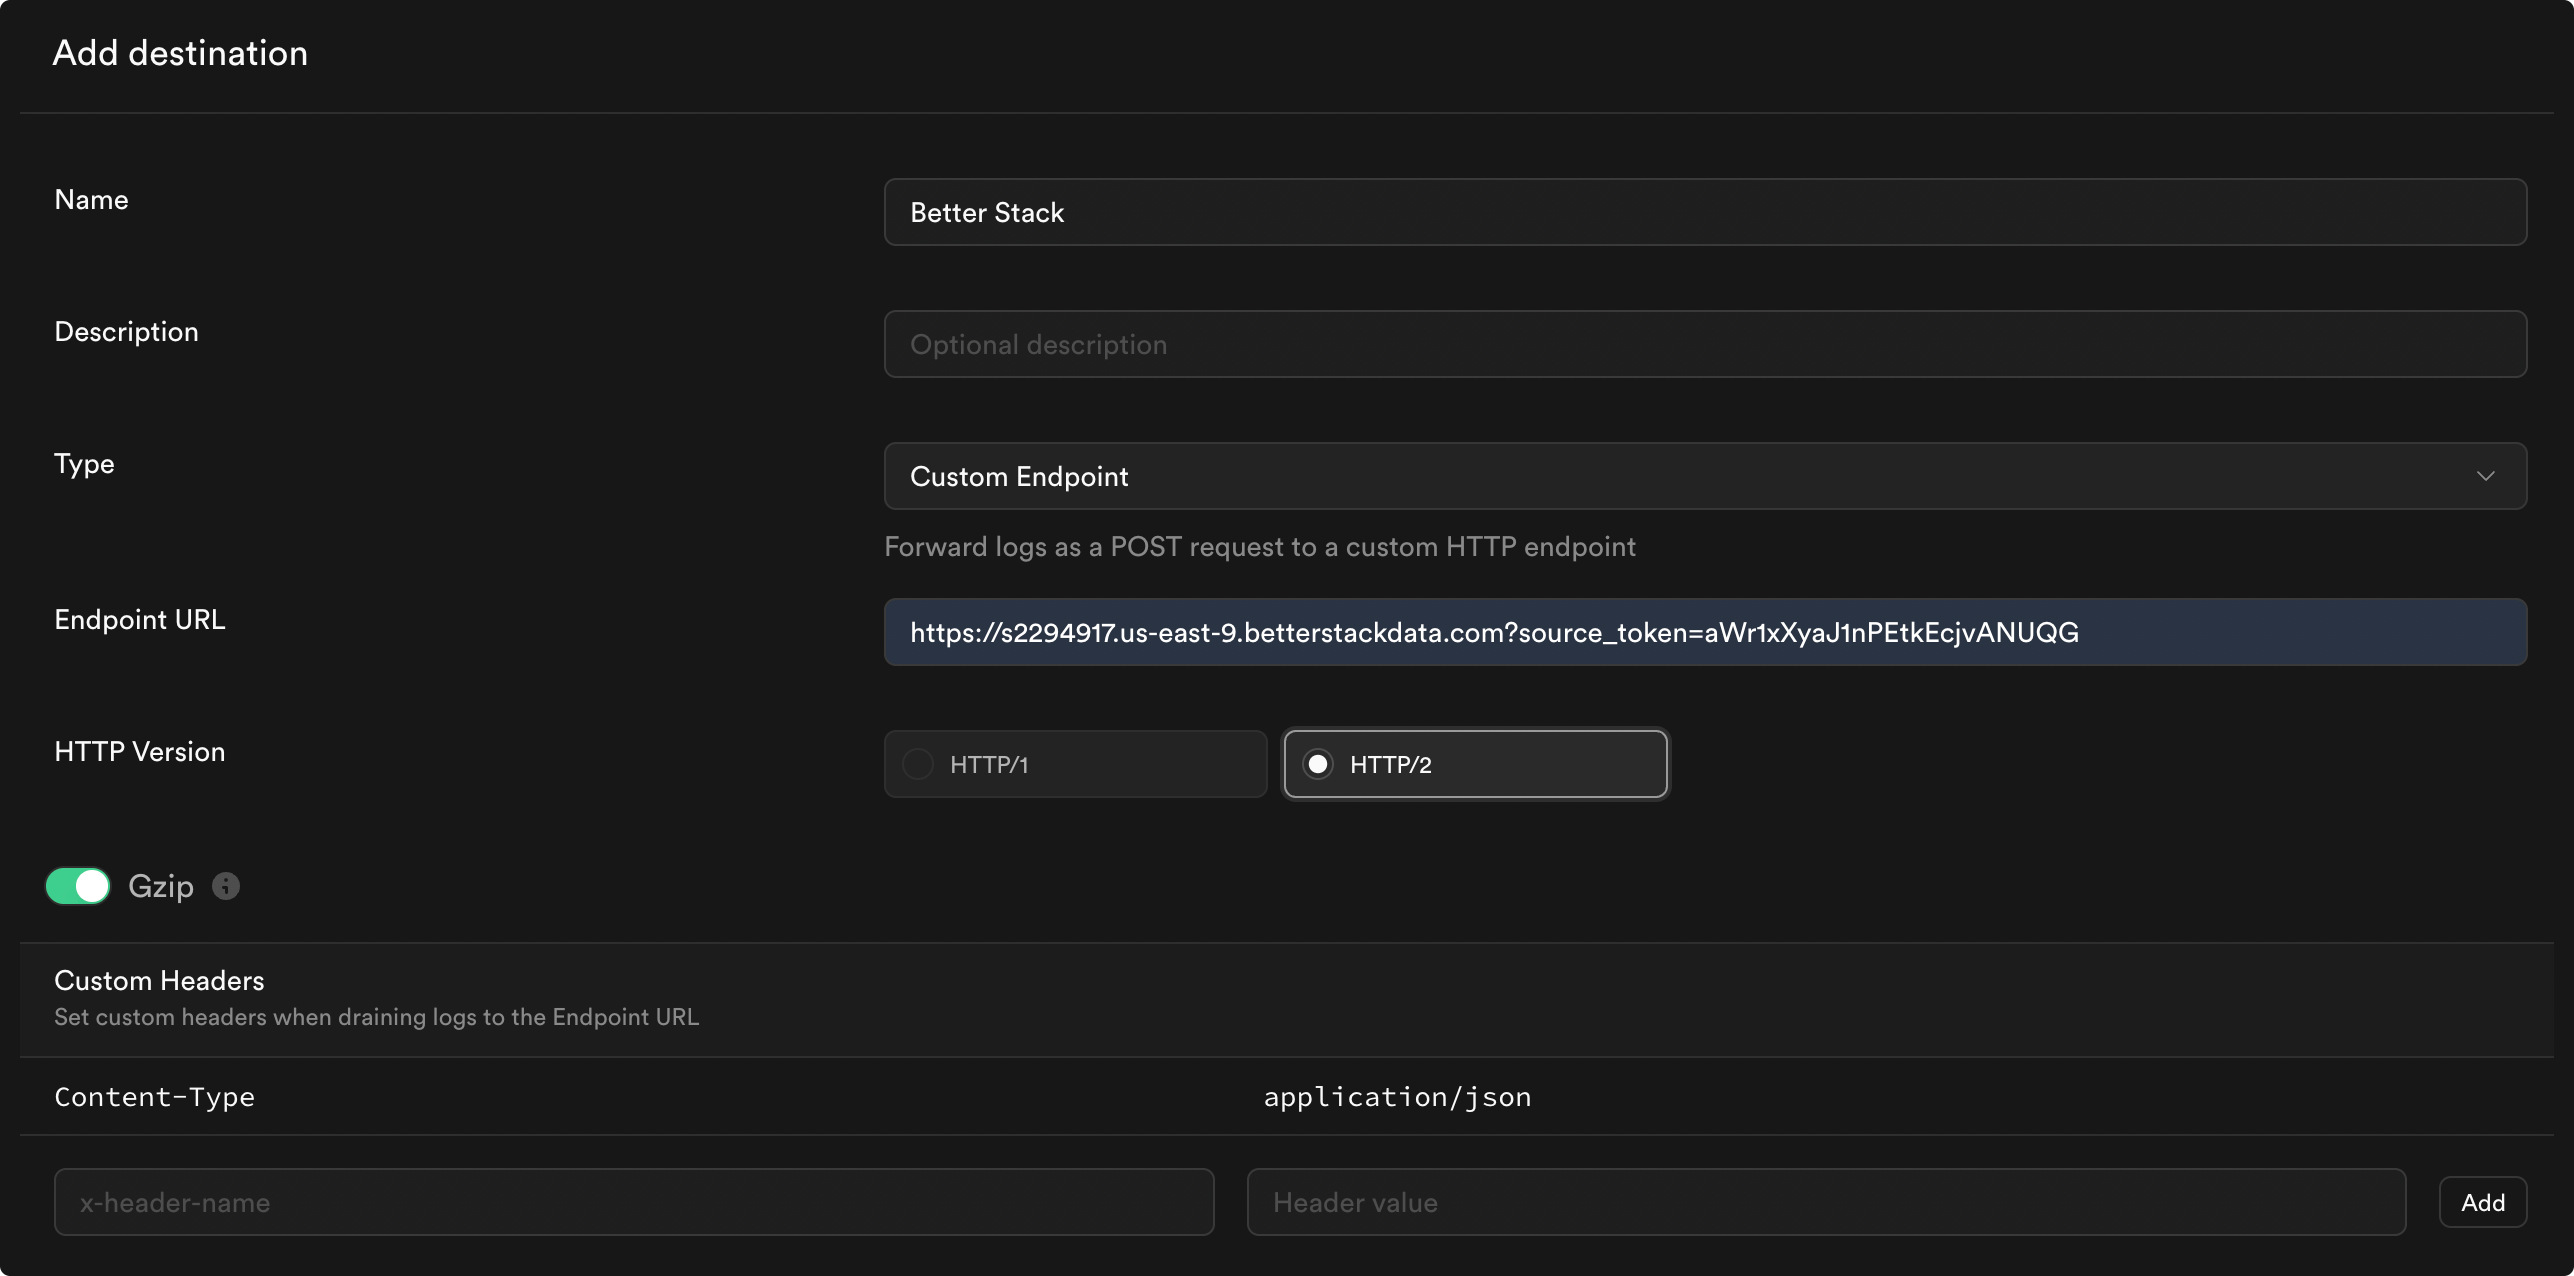Select the HTTP/1 radio button
The height and width of the screenshot is (1276, 2574).
click(x=915, y=763)
